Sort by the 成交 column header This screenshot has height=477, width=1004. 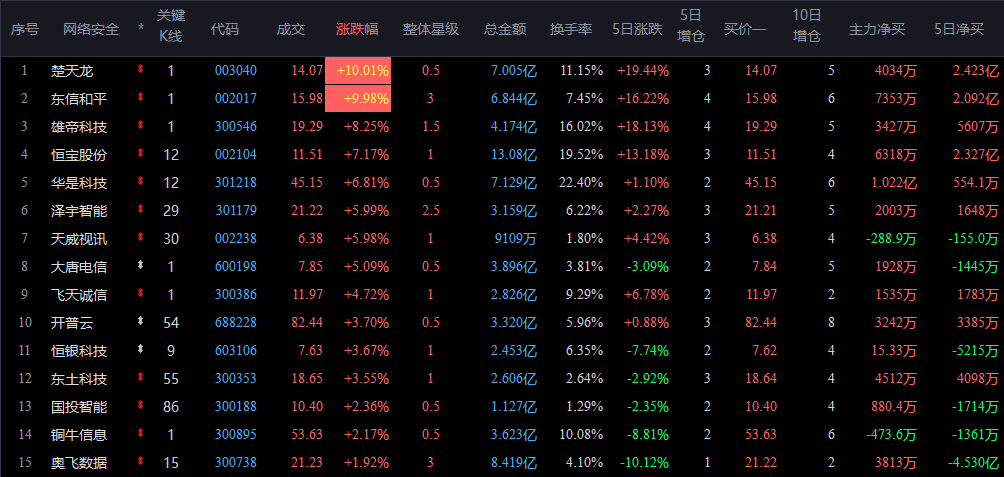(291, 29)
